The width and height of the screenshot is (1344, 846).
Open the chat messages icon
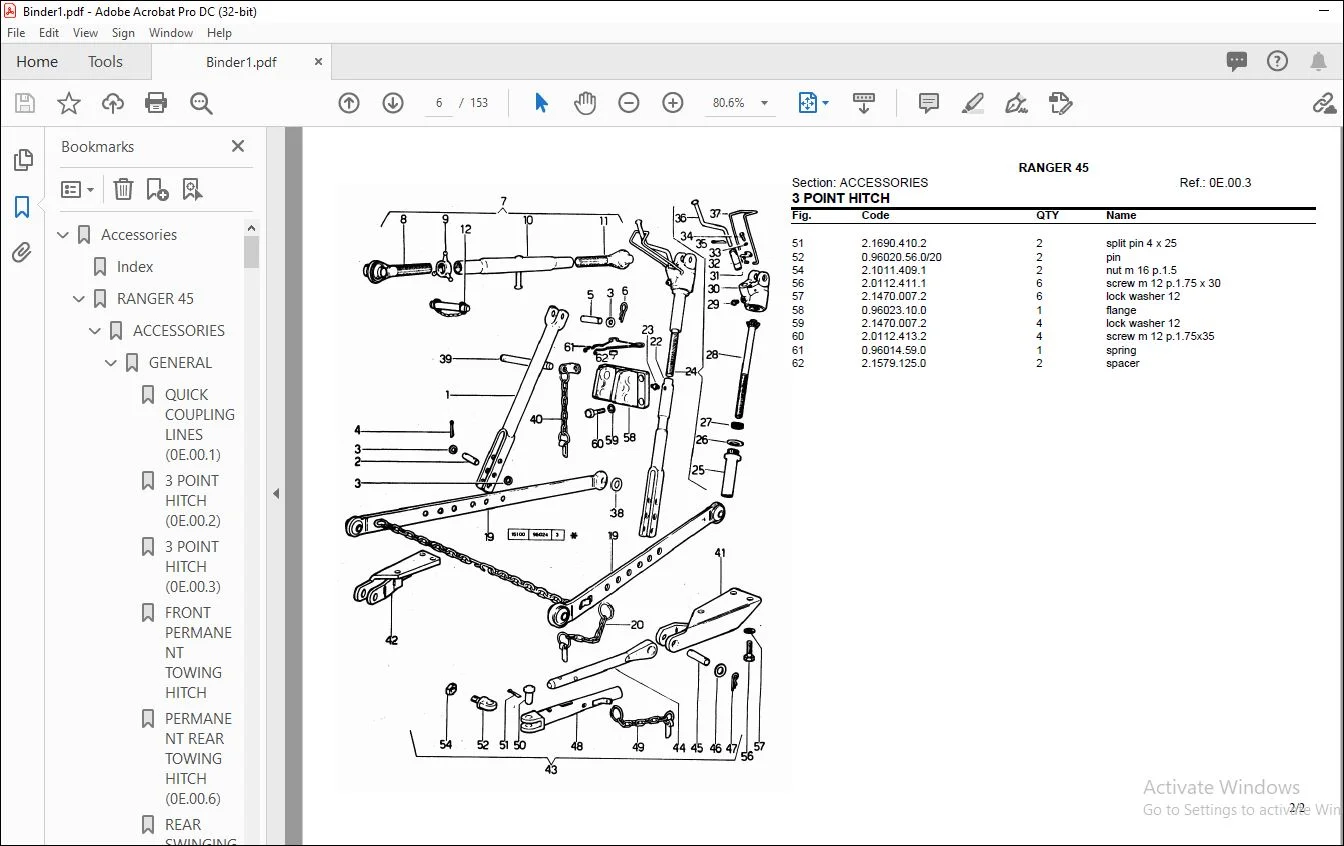(1237, 61)
